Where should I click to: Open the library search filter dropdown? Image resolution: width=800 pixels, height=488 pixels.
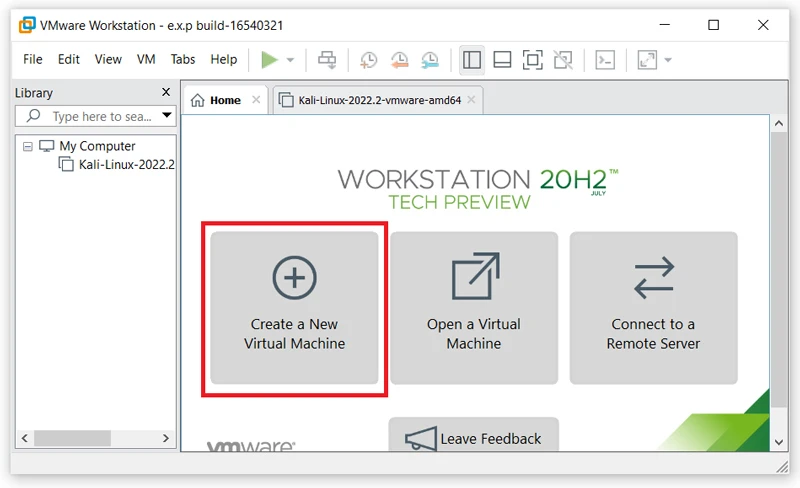pos(166,115)
